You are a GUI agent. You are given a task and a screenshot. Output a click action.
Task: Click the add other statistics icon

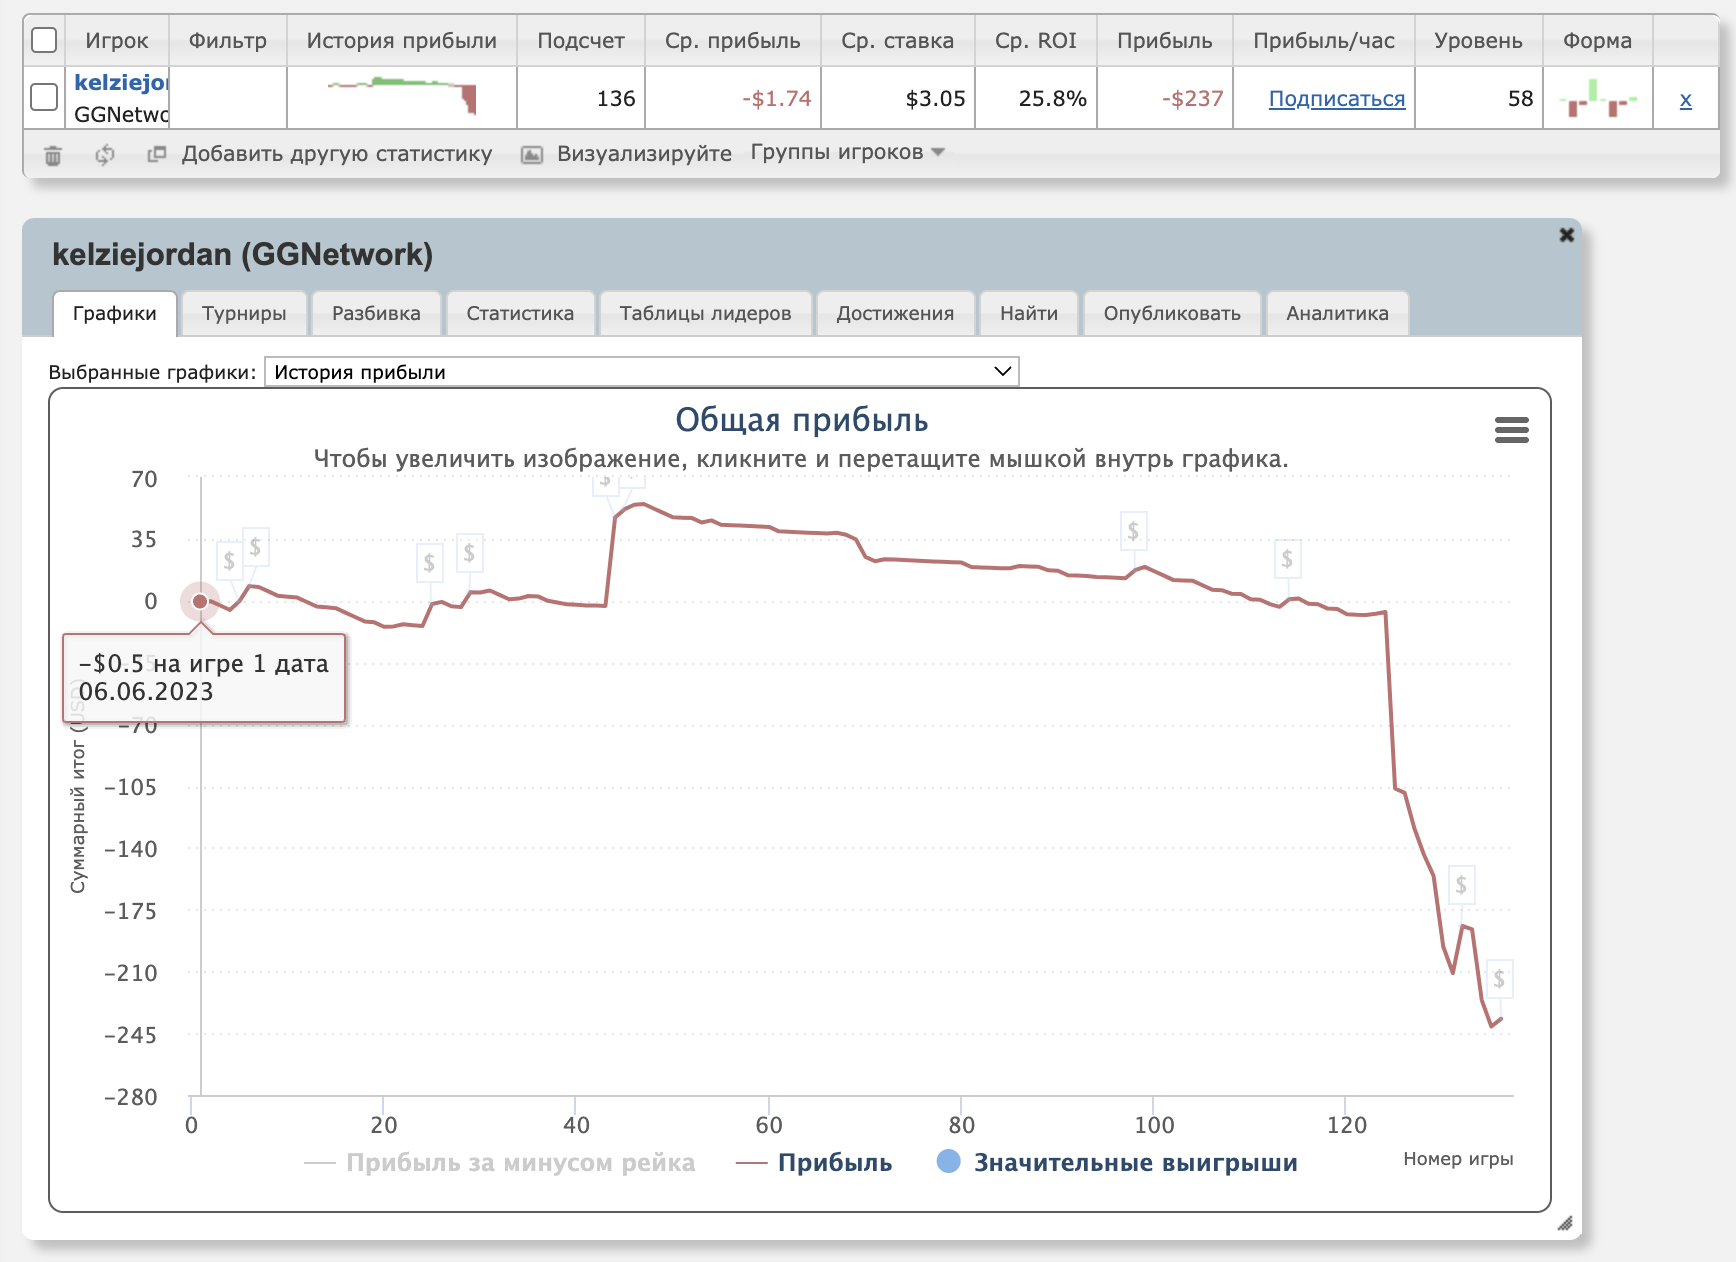point(156,154)
